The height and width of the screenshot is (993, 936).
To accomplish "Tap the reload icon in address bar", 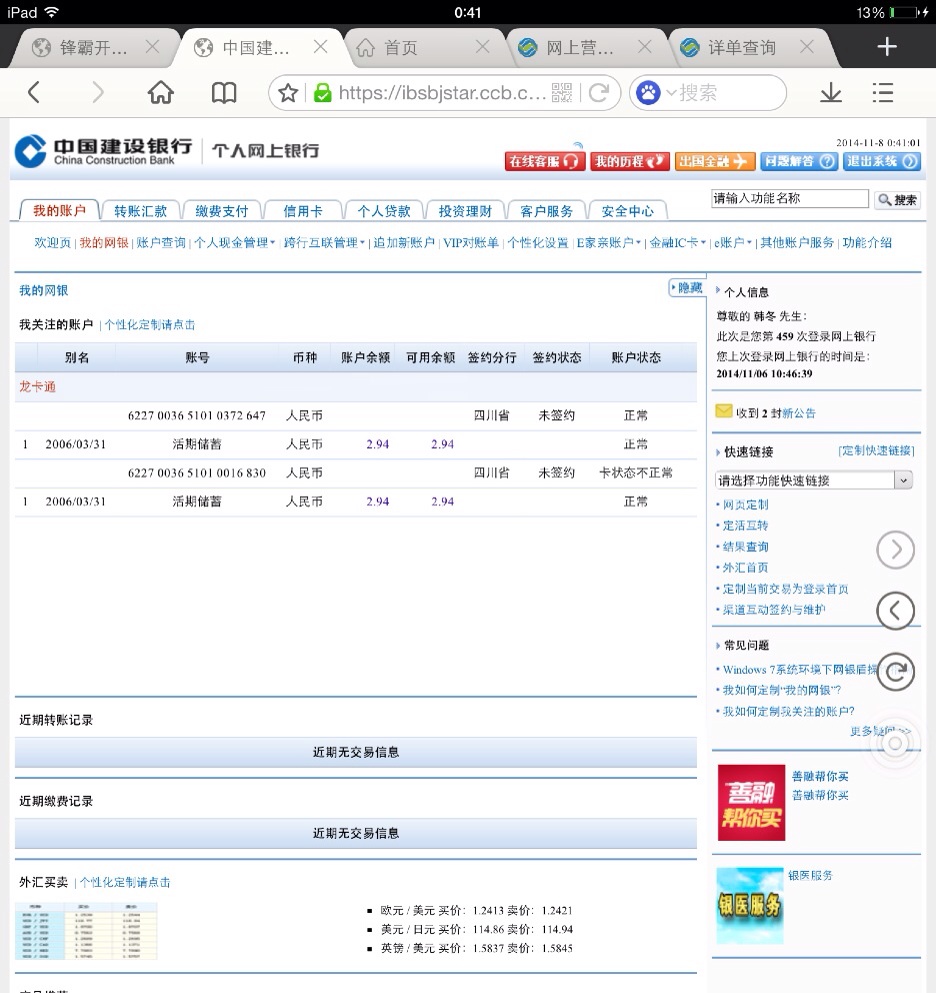I will point(598,93).
